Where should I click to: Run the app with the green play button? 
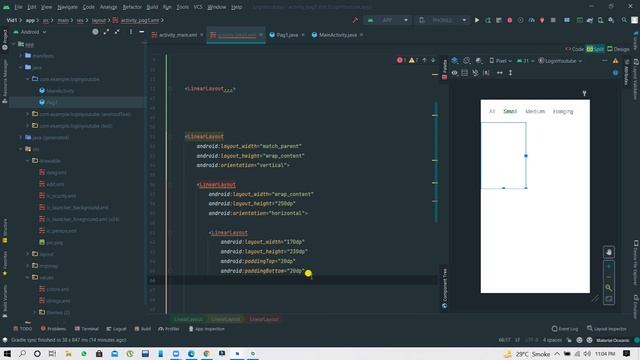[x=477, y=20]
